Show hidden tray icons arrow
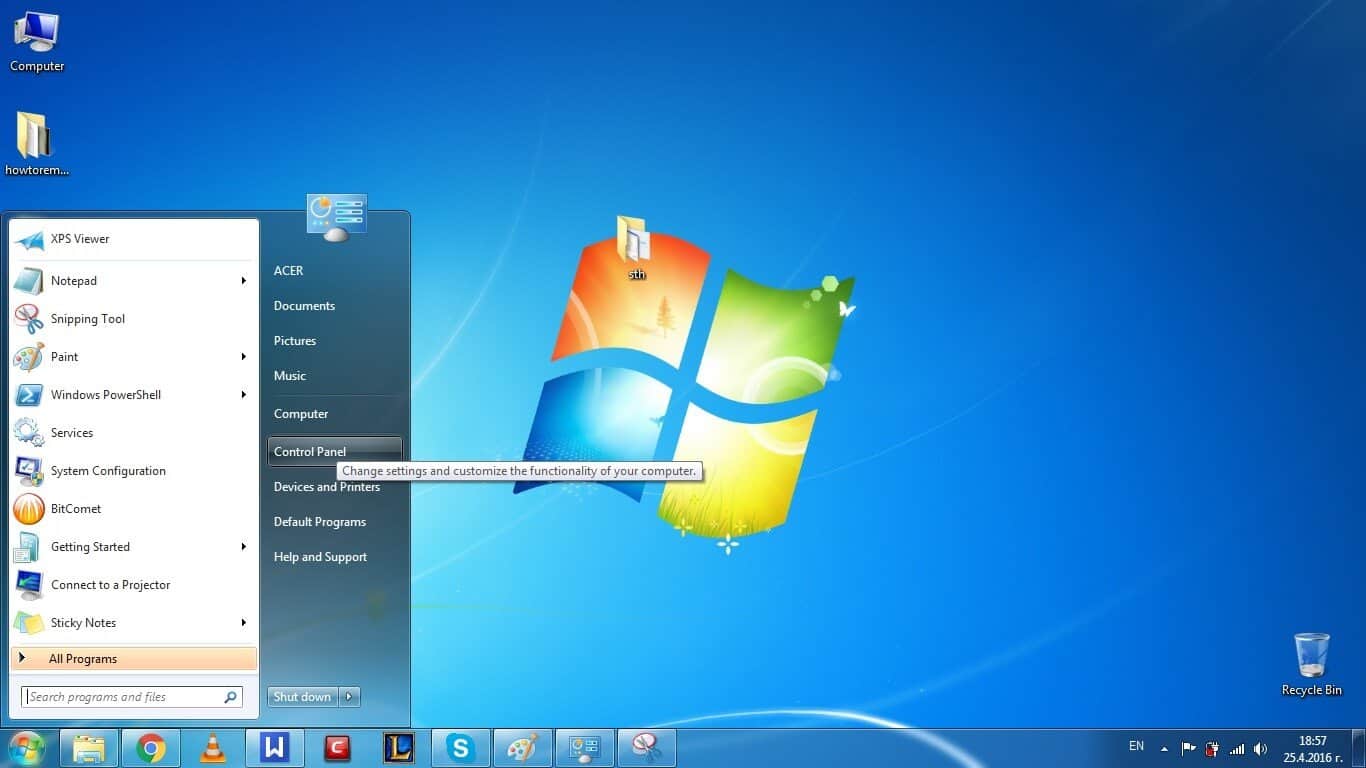Image resolution: width=1366 pixels, height=768 pixels. click(x=1164, y=748)
